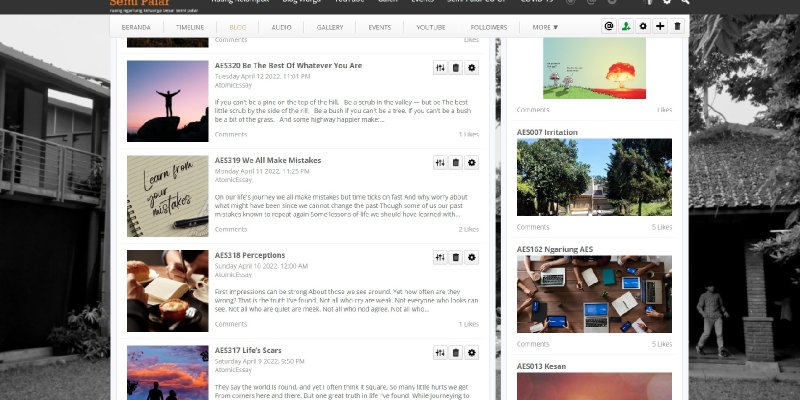Switch to the TIMELINE tab
Image resolution: width=800 pixels, height=400 pixels.
[190, 27]
